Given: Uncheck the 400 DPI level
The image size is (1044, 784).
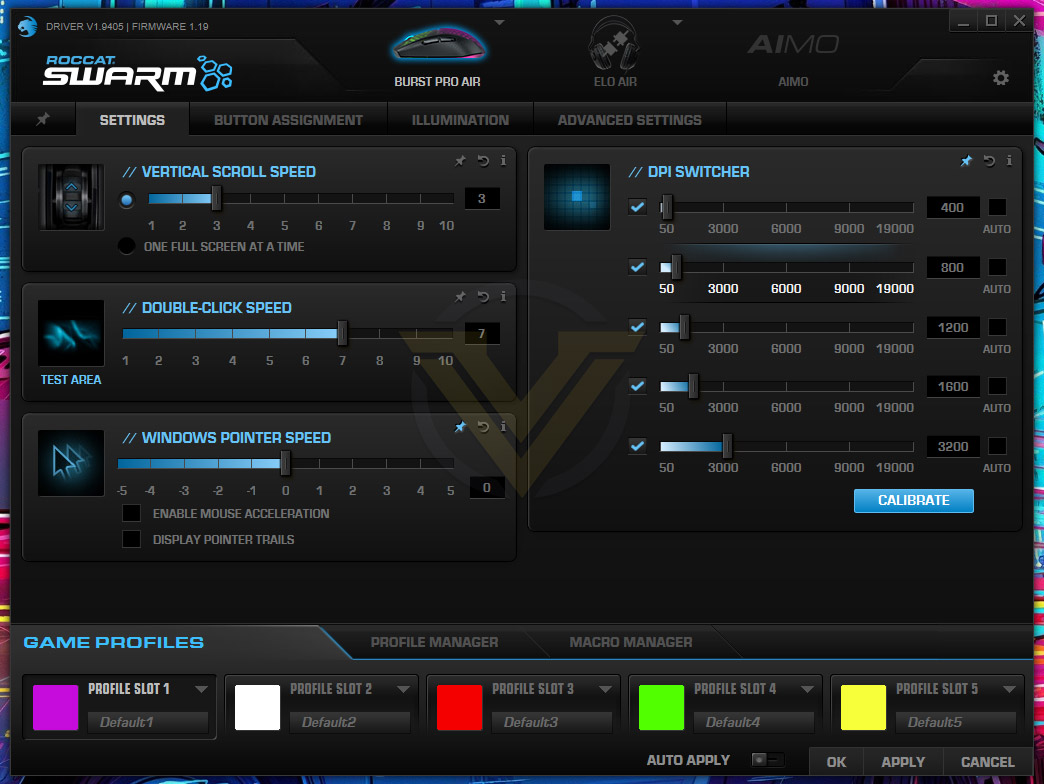Looking at the screenshot, I should click(x=637, y=207).
